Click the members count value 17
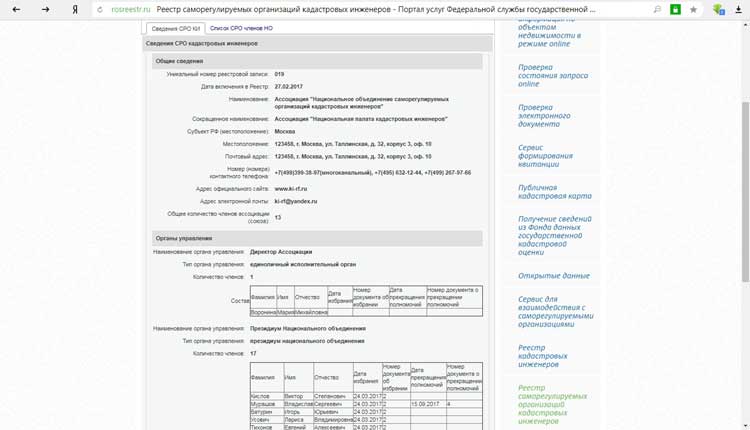Image resolution: width=750 pixels, height=430 pixels. [253, 353]
